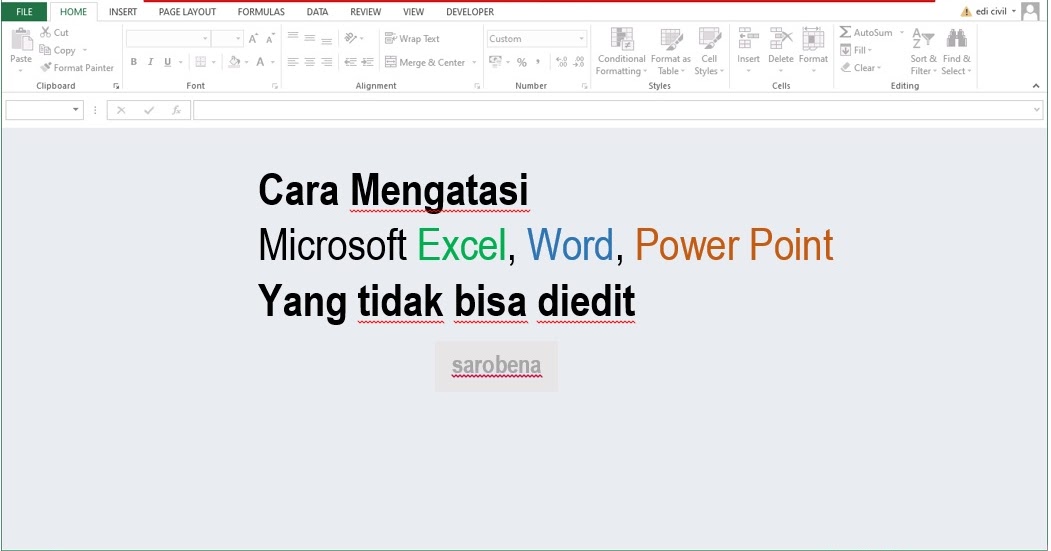Click the Decrease Indent icon
The height and width of the screenshot is (551, 1051).
351,62
